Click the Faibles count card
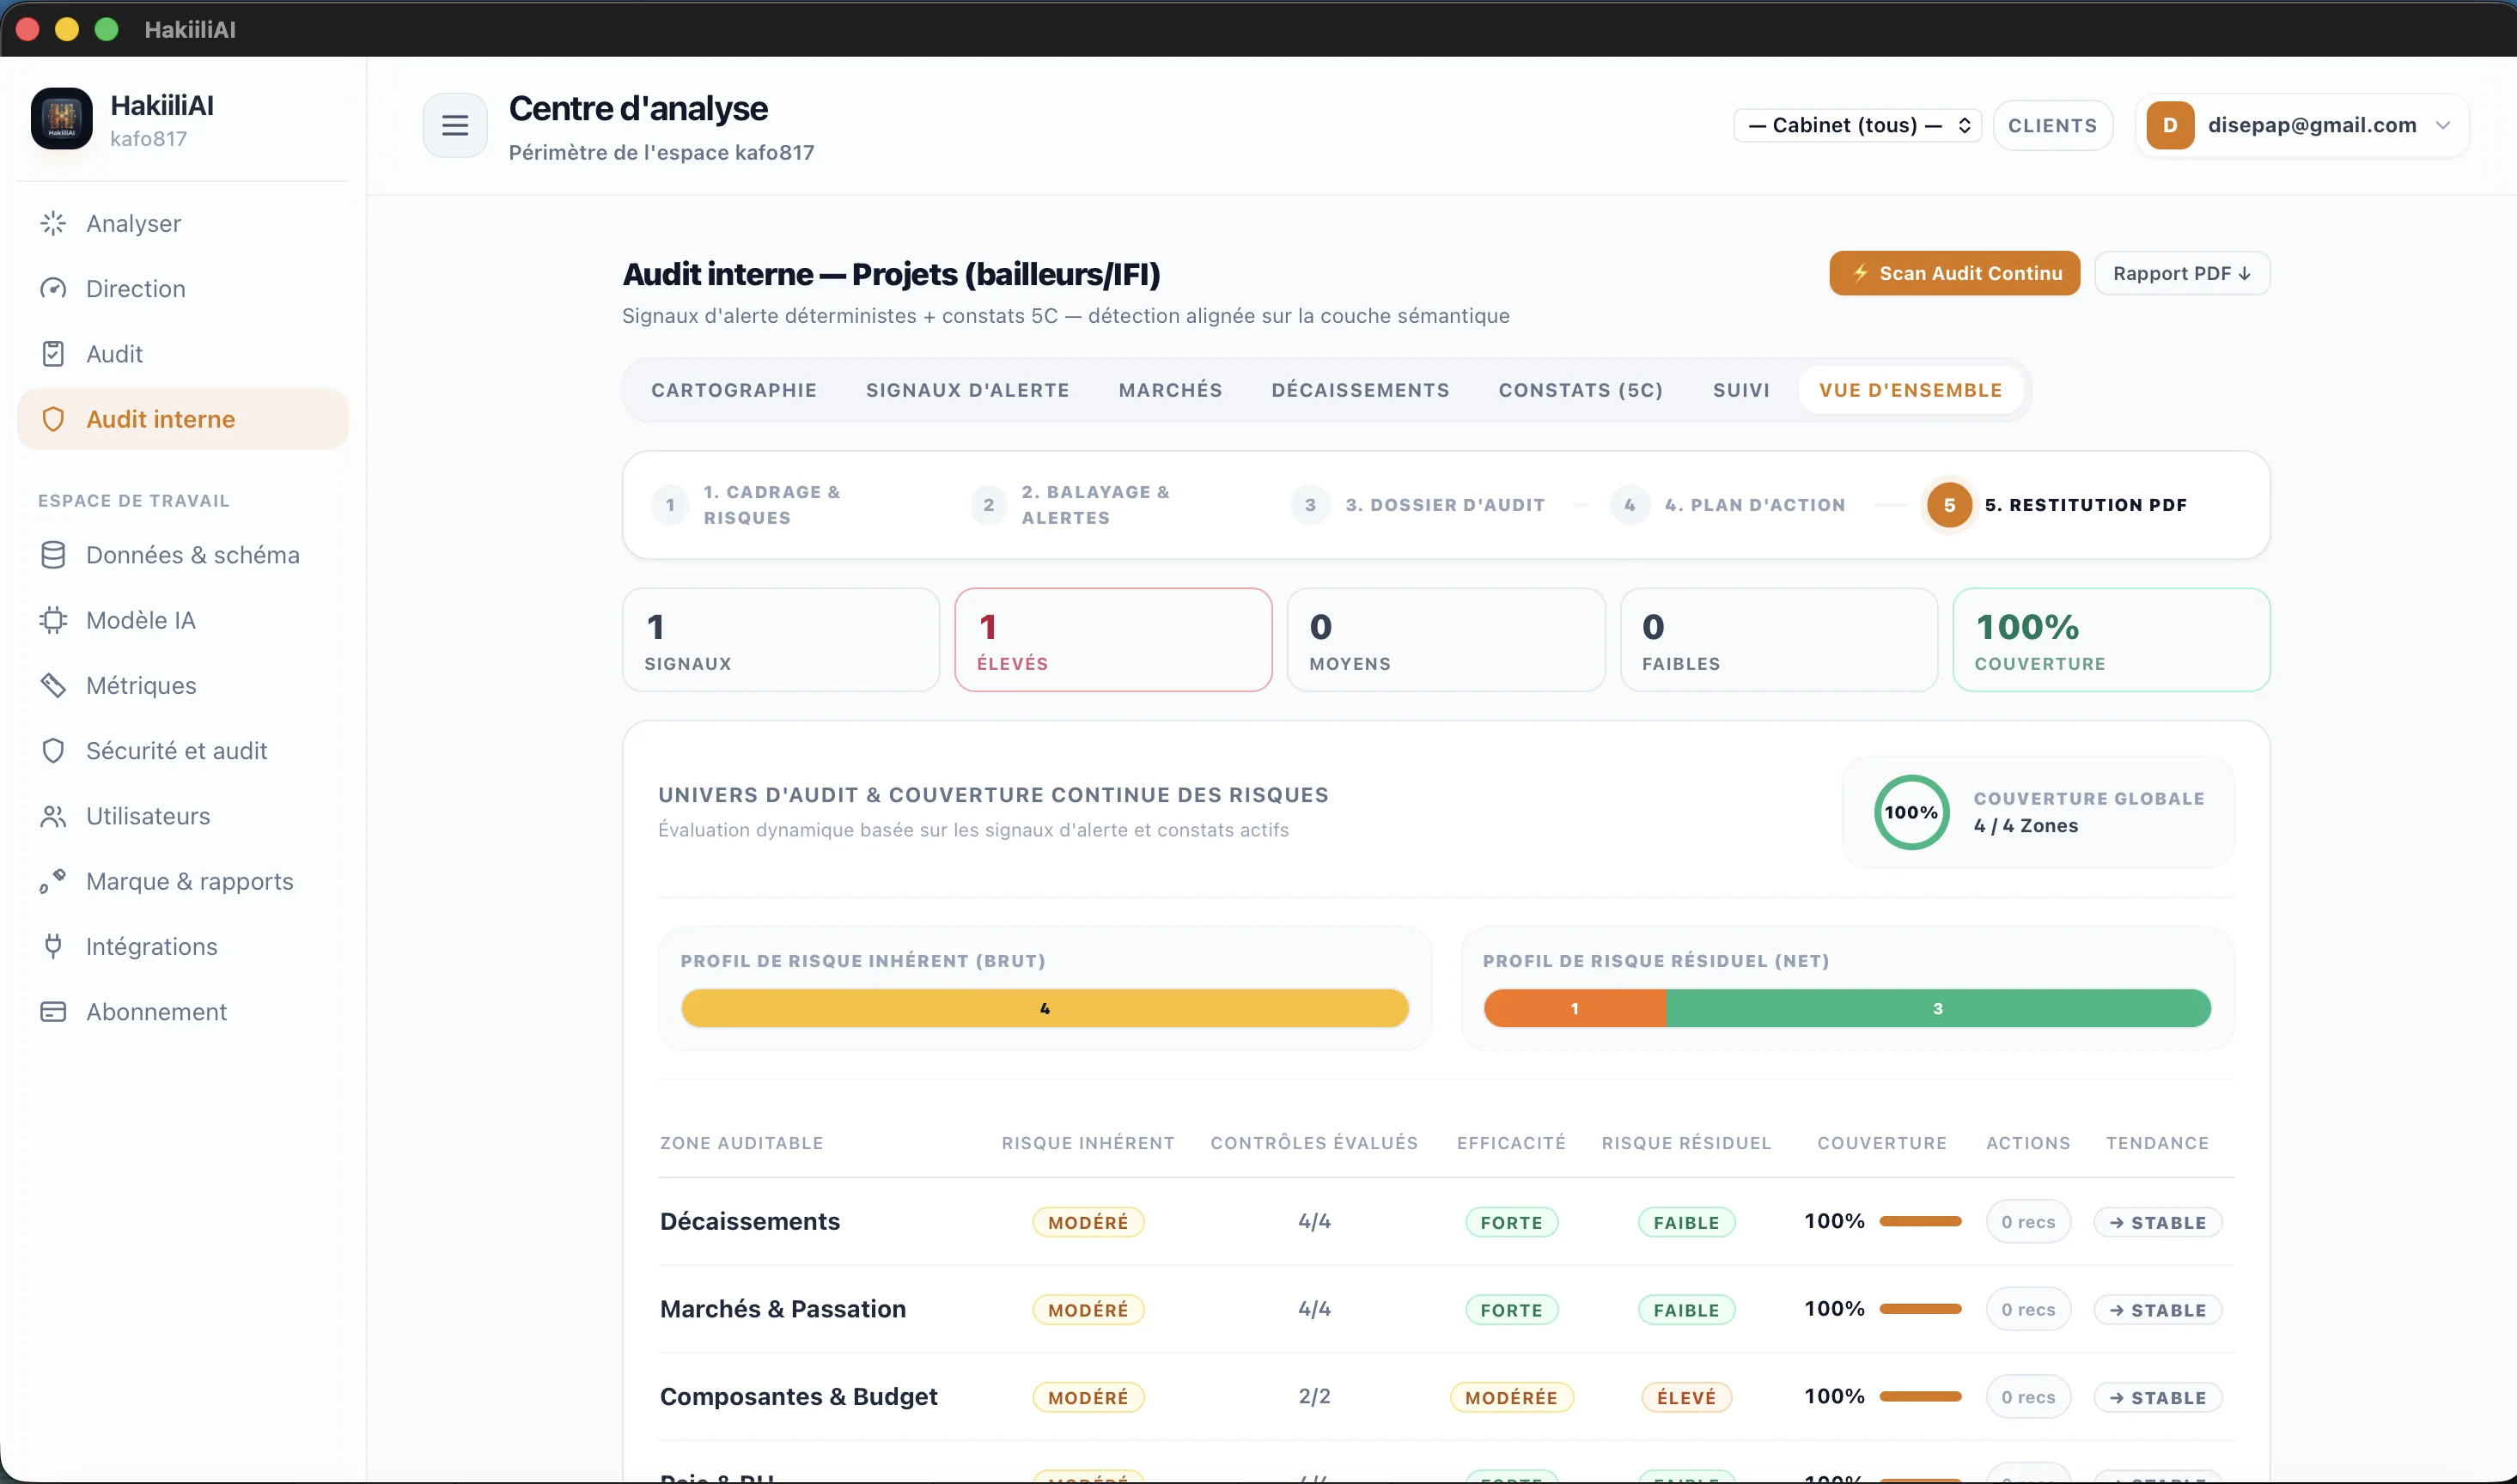The height and width of the screenshot is (1484, 2517). tap(1778, 640)
